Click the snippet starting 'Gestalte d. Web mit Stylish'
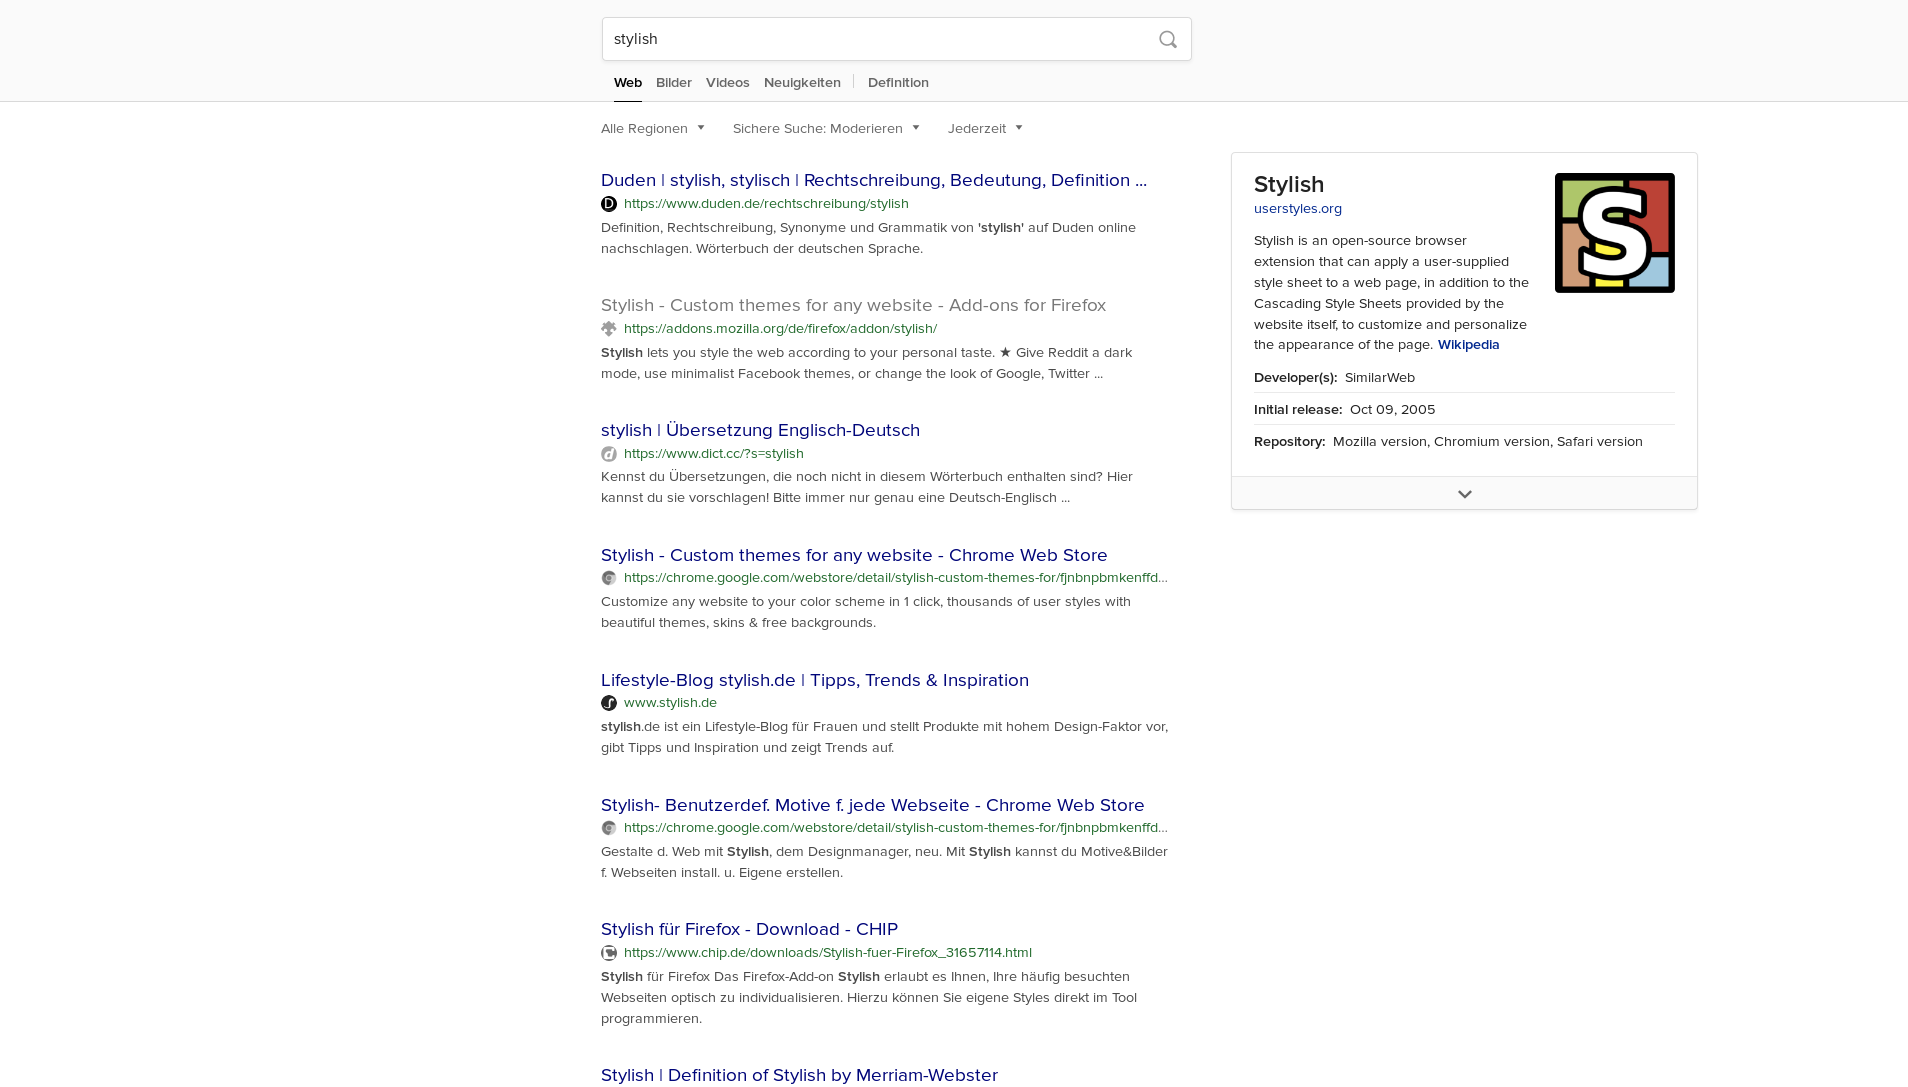The height and width of the screenshot is (1087, 1908). pos(884,862)
